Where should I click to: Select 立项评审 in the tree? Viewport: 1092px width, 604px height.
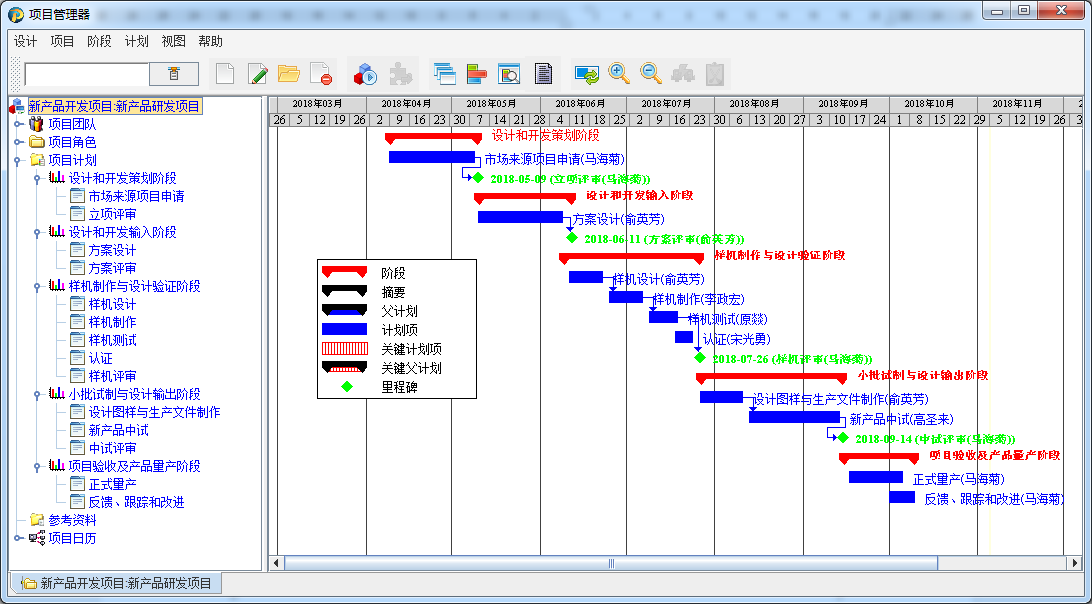coord(112,215)
